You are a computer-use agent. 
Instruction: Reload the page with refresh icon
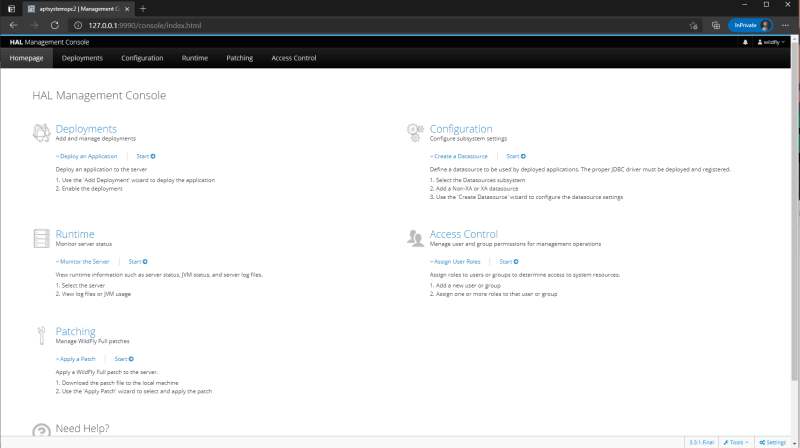point(55,25)
